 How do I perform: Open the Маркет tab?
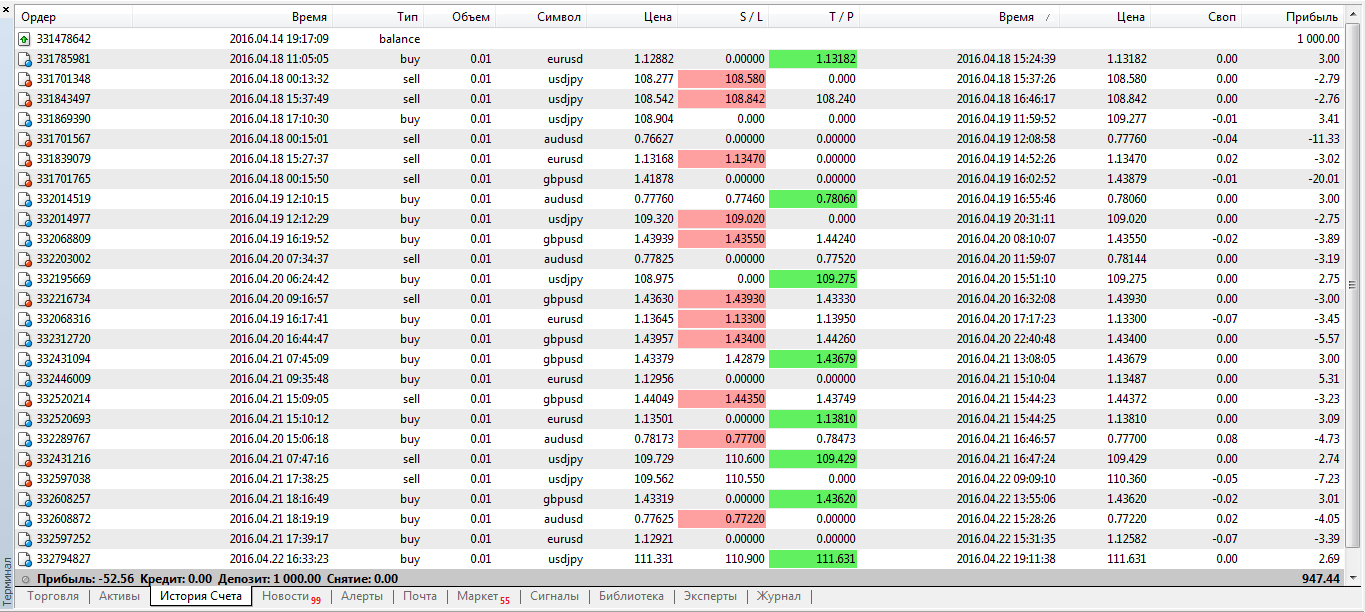(483, 596)
